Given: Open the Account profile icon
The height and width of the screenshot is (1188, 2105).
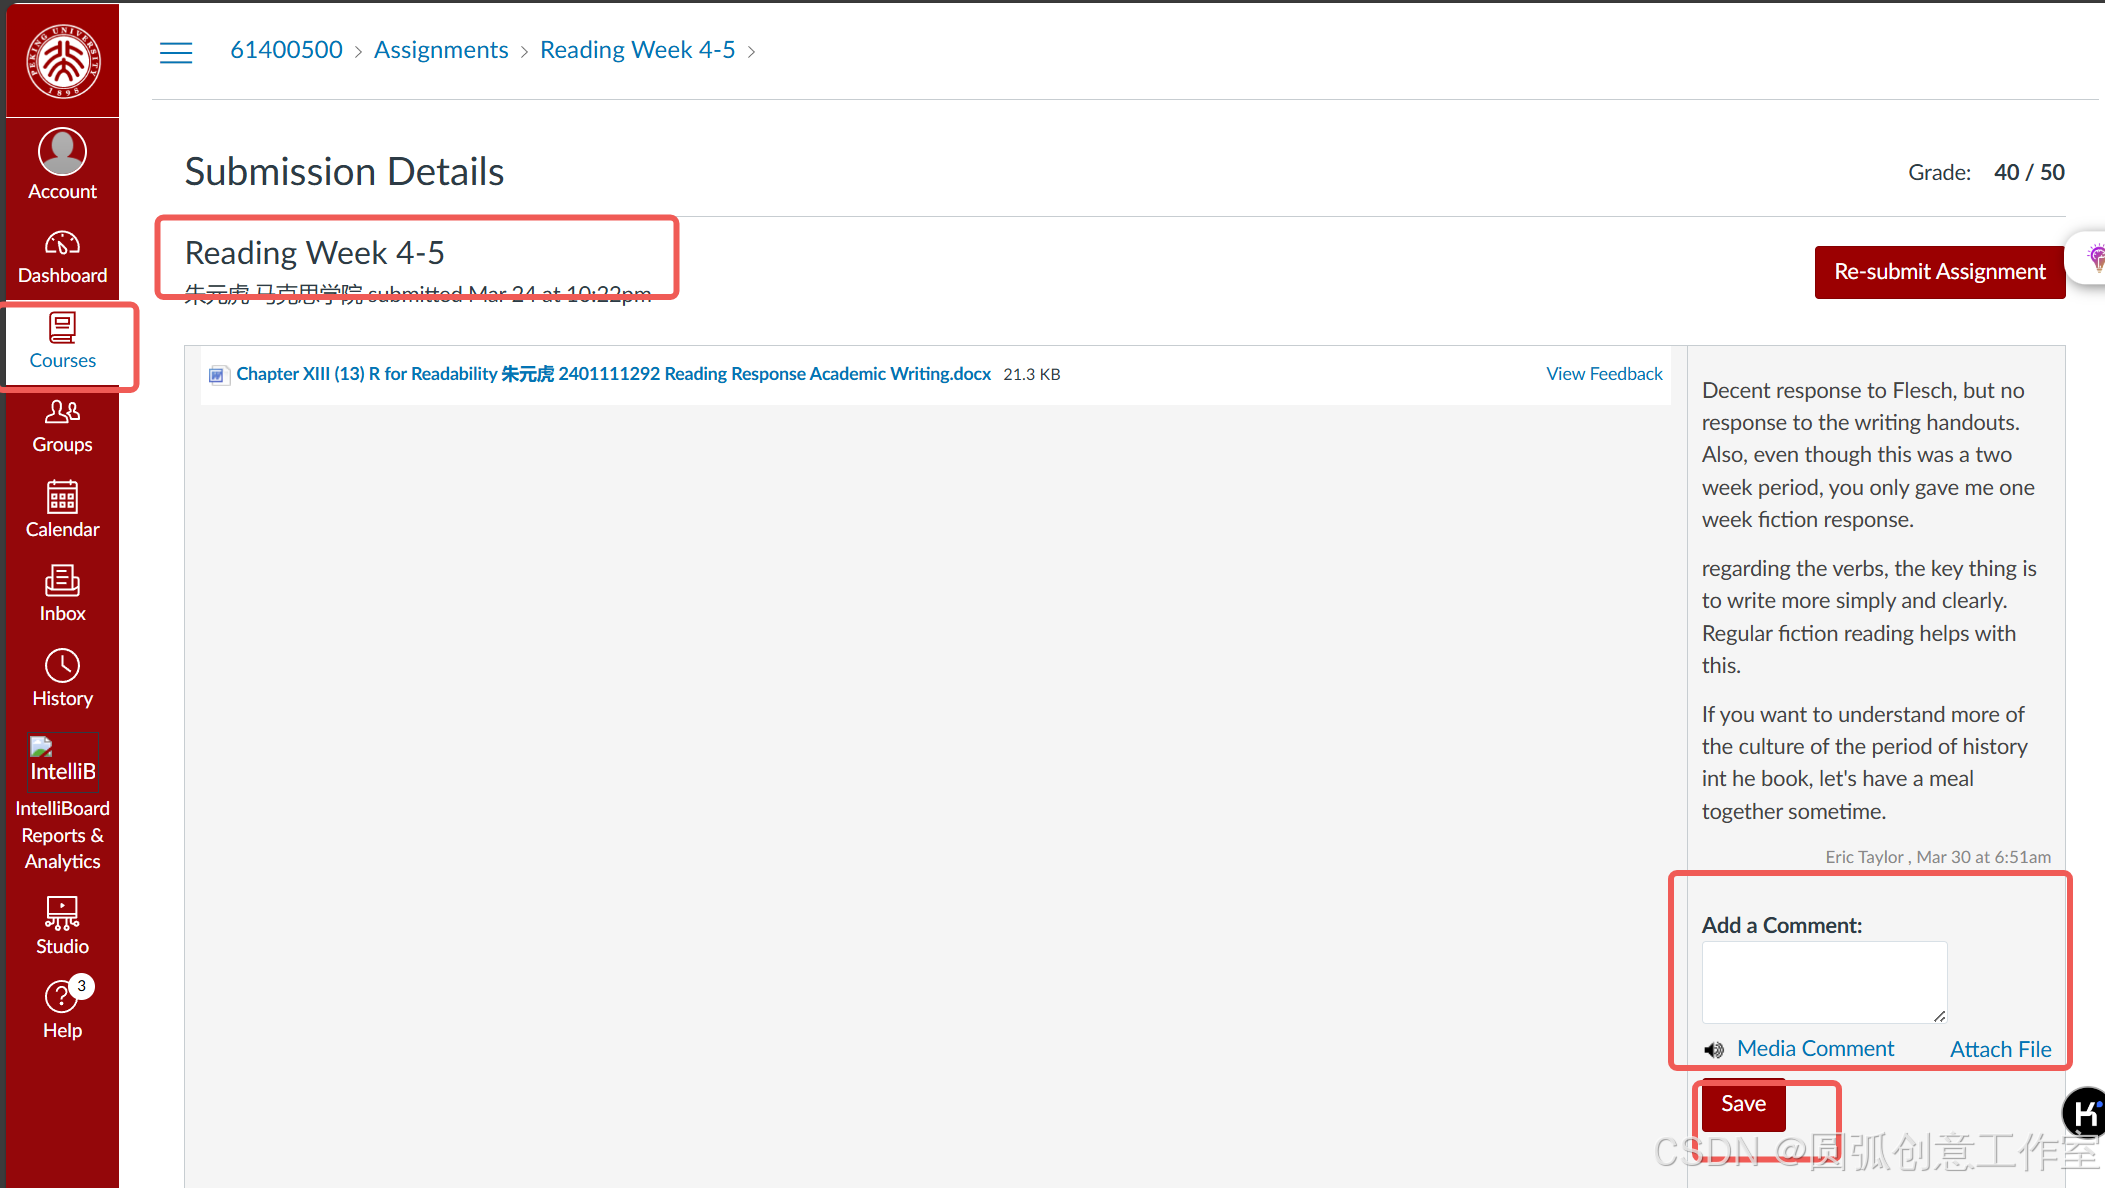Looking at the screenshot, I should (62, 153).
